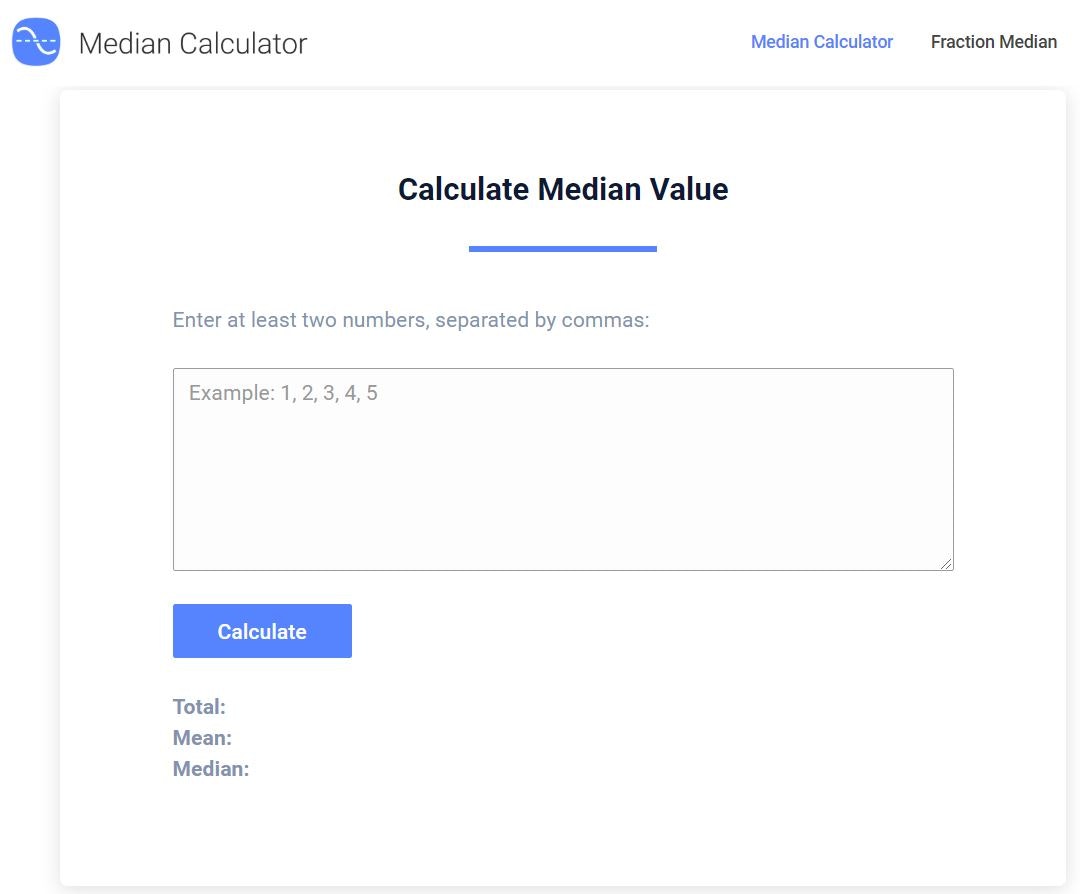Click the blue divider under the heading
This screenshot has width=1080, height=894.
coord(562,246)
